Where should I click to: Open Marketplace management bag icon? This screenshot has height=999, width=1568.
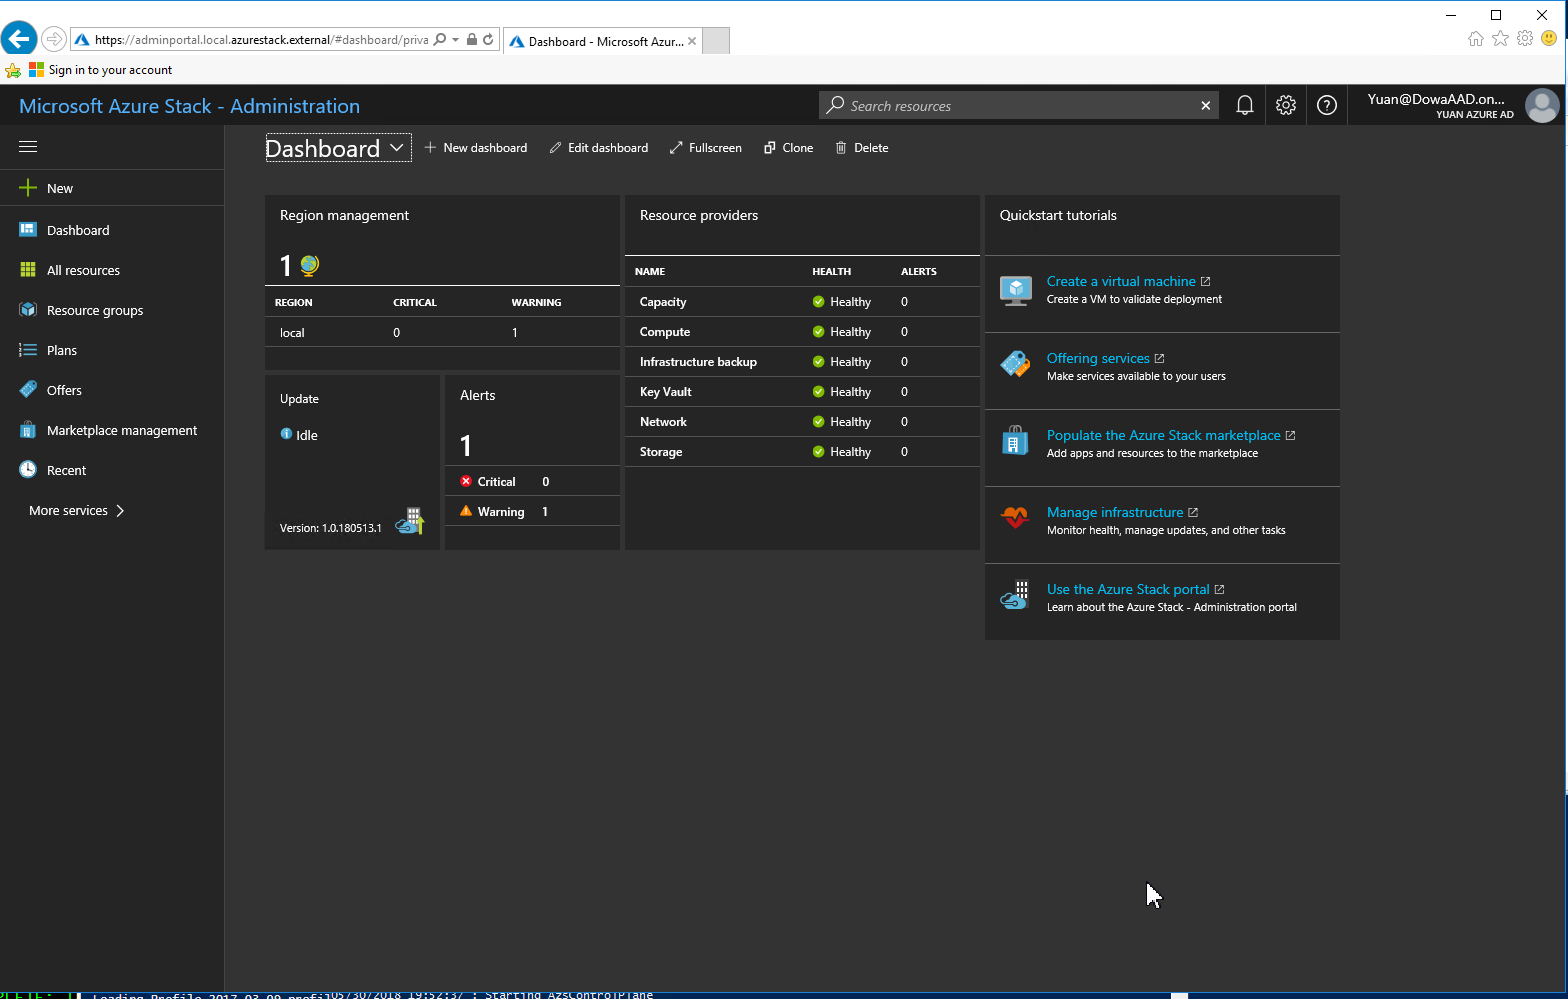tap(28, 430)
